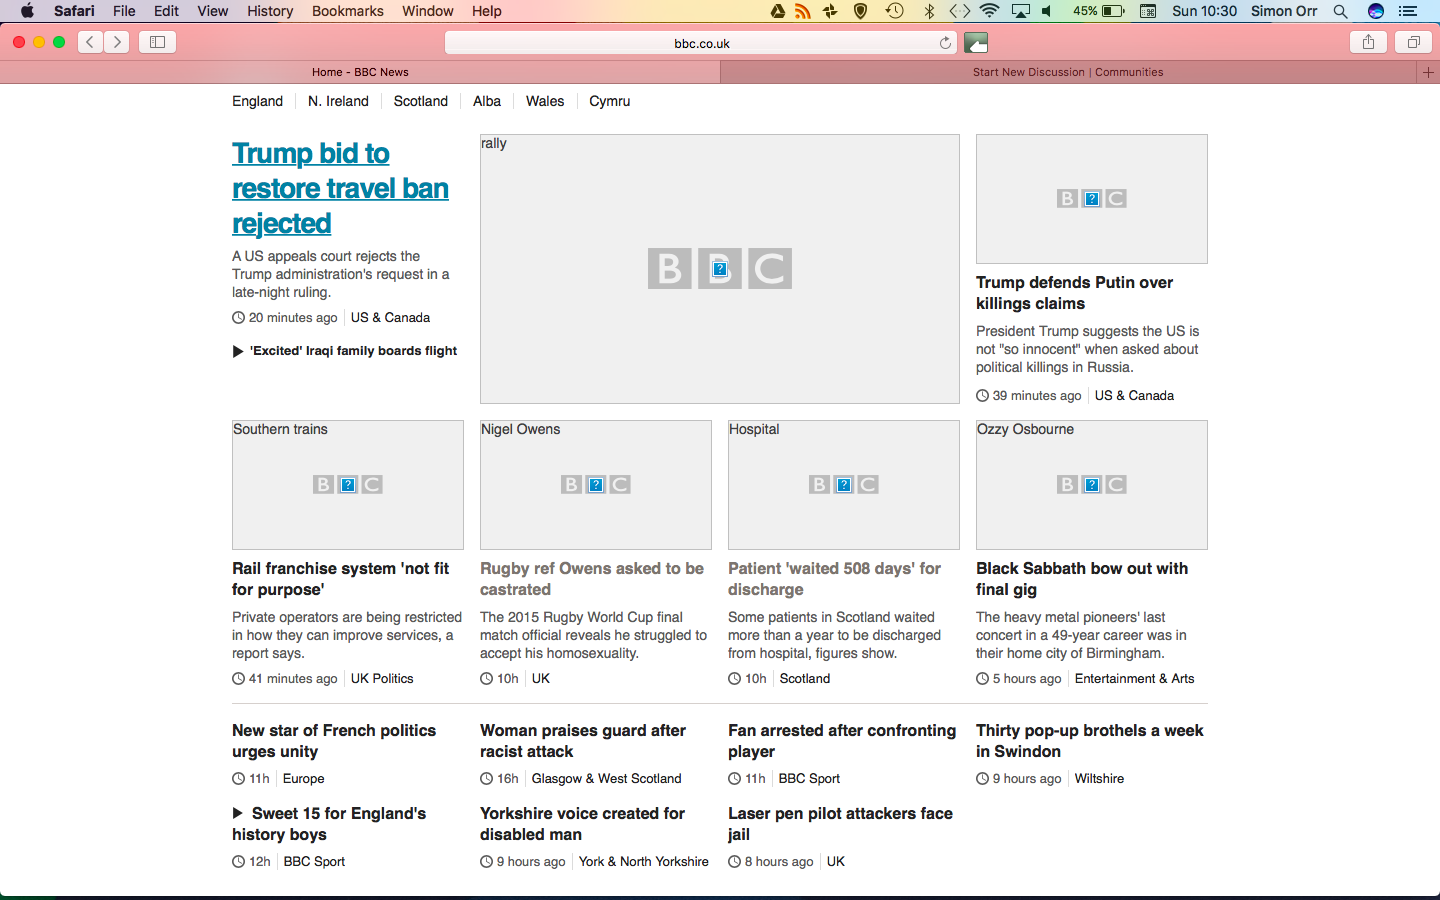Screen dimensions: 1440x900
Task: Open Spotlight search
Action: click(1340, 11)
